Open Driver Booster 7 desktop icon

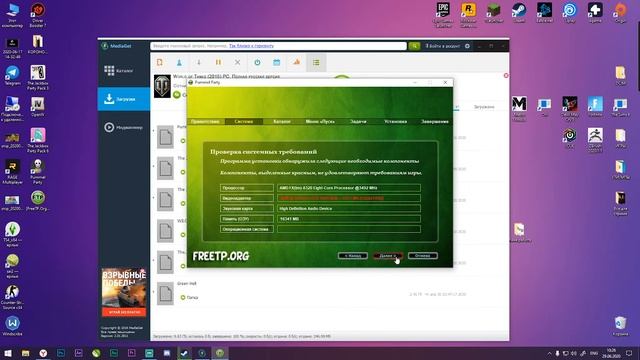38,15
